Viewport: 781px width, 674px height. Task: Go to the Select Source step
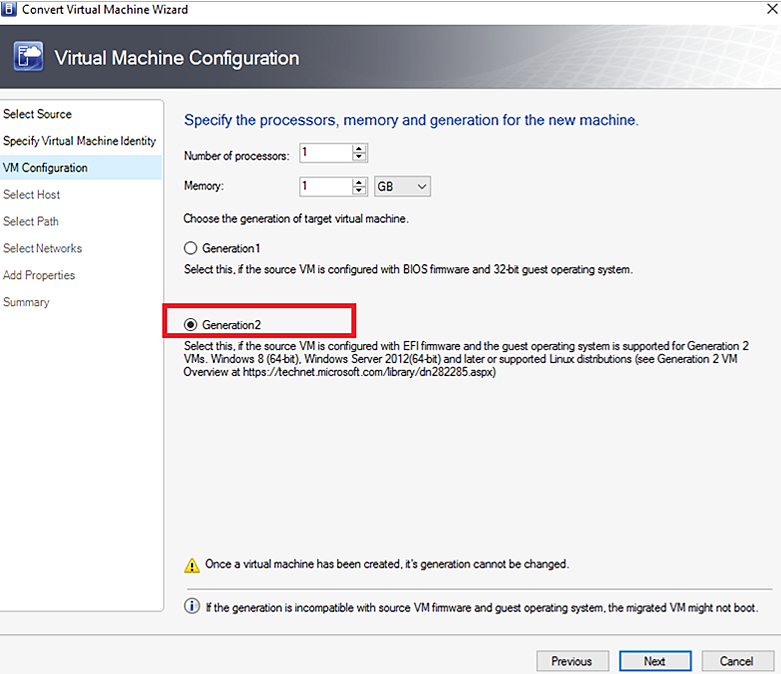pos(37,114)
